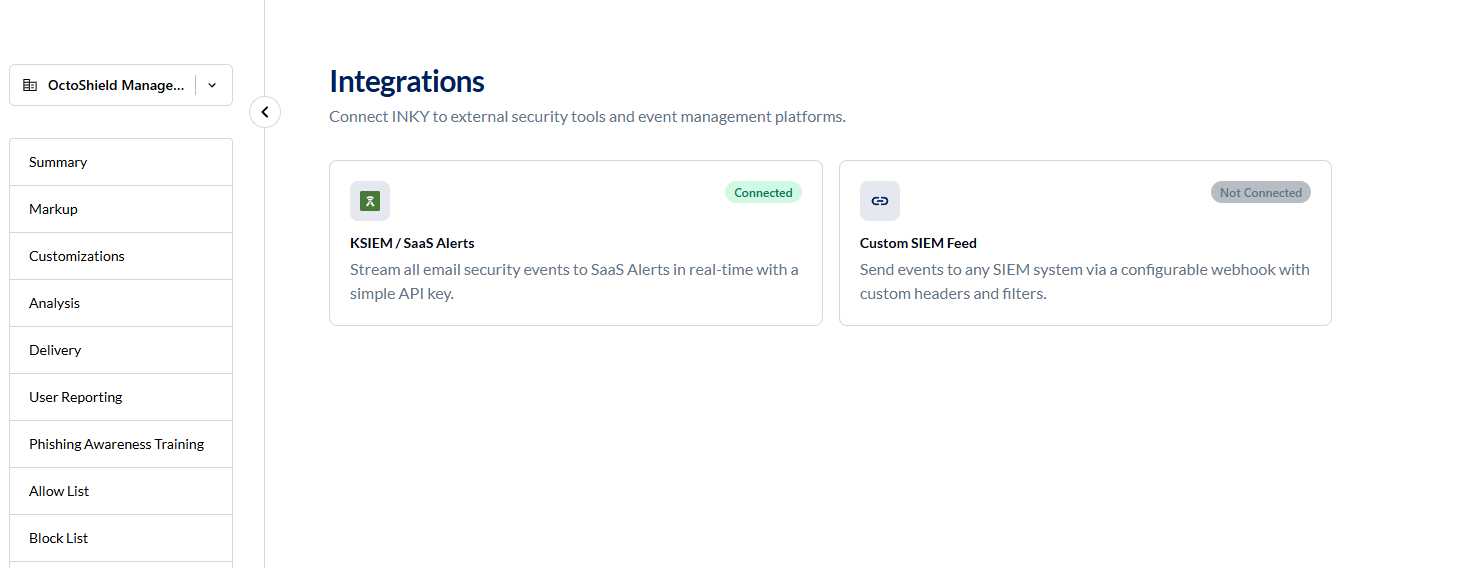This screenshot has height=568, width=1463.
Task: Open the Markup menu item
Action: tap(121, 209)
